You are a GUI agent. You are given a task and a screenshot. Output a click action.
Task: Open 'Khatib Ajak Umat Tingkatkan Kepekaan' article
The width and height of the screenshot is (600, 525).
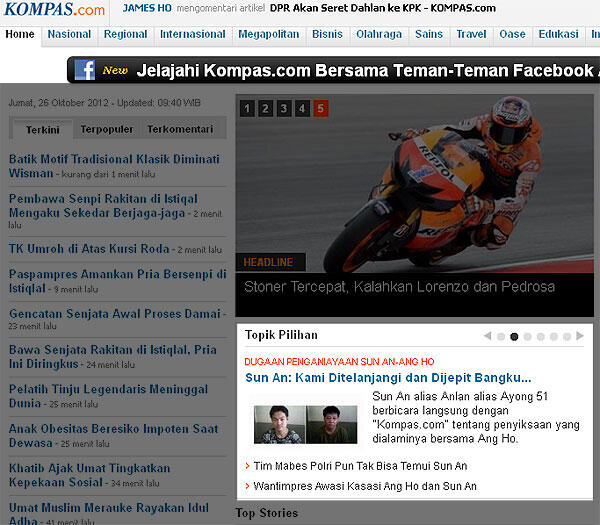click(89, 475)
